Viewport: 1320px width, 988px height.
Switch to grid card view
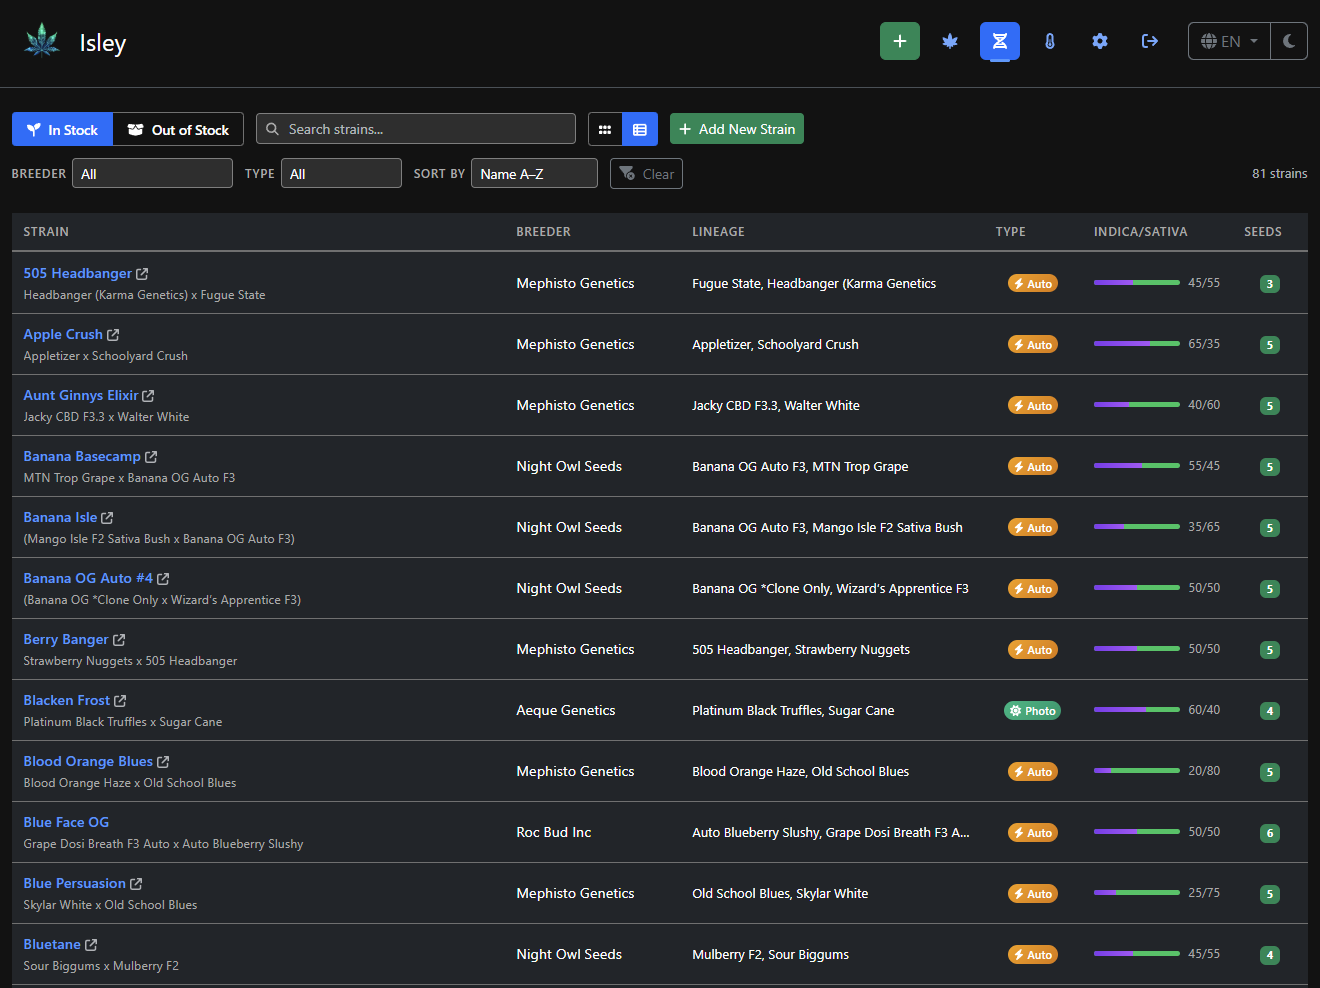pos(605,129)
